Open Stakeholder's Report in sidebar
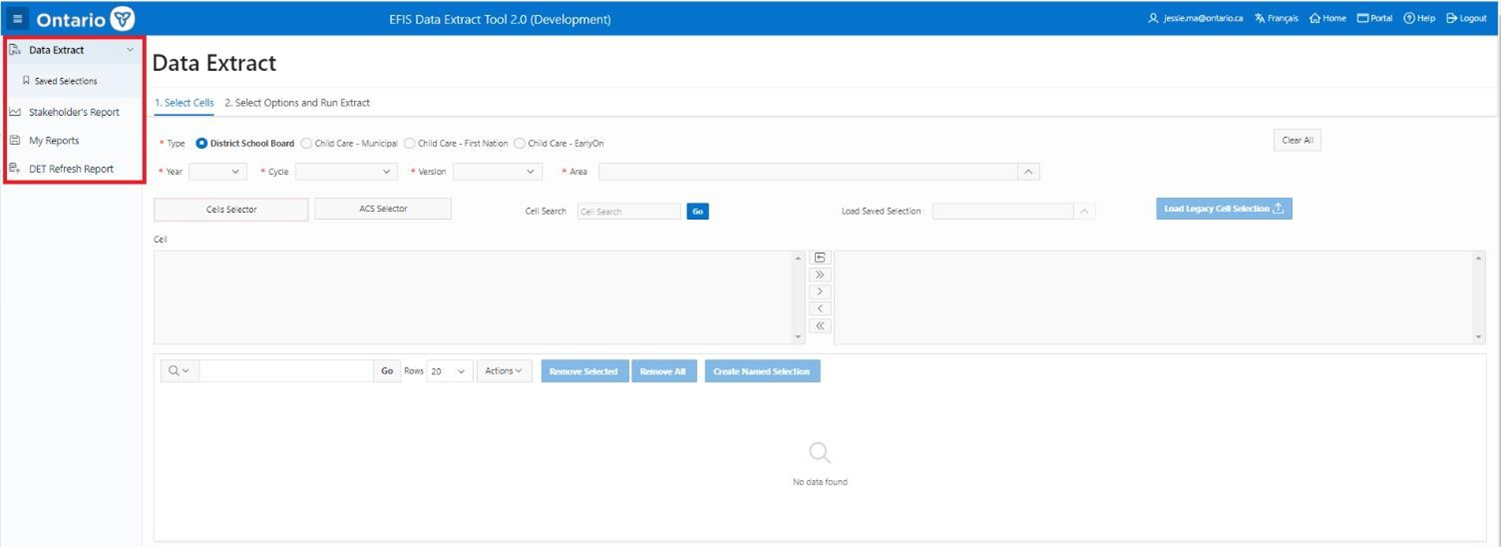The height and width of the screenshot is (547, 1501). pos(74,112)
